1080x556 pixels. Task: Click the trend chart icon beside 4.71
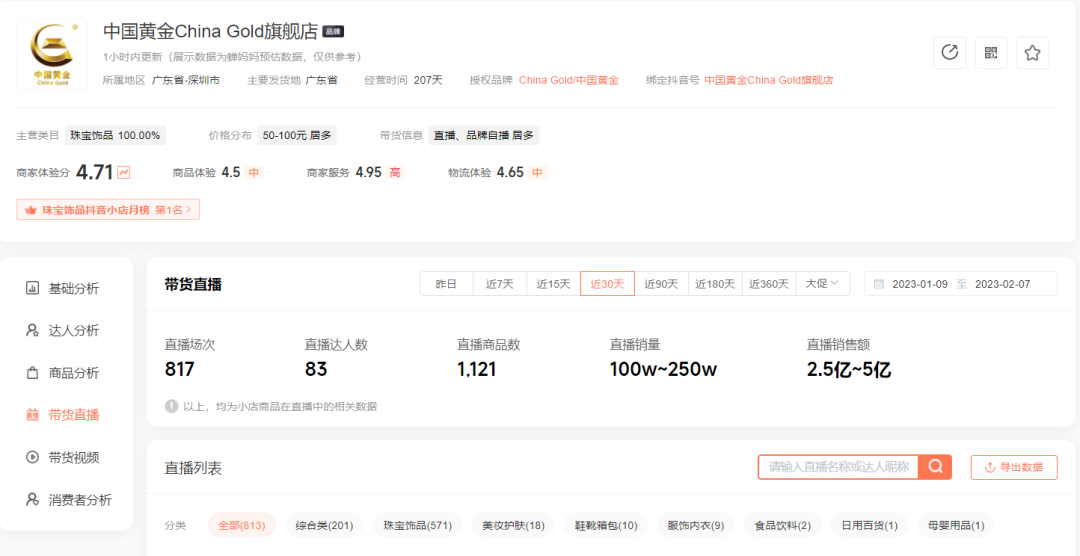124,172
